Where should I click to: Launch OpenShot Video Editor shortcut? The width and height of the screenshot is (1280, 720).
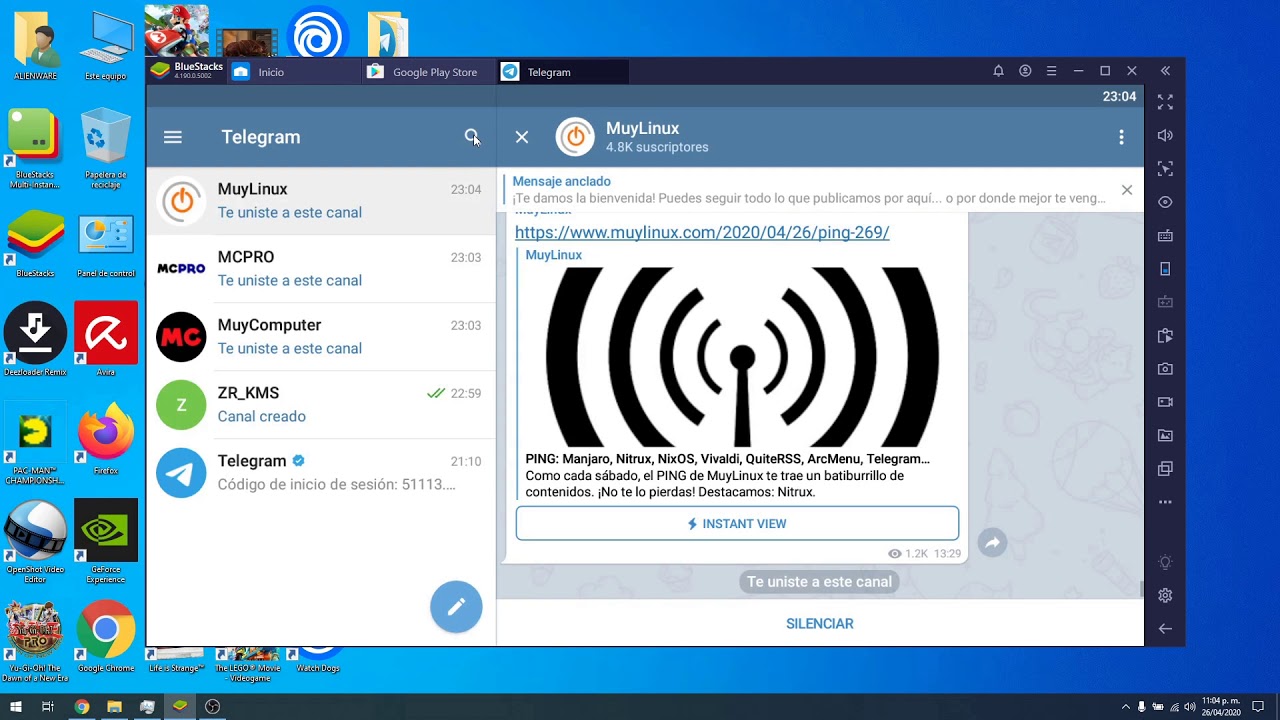(35, 541)
